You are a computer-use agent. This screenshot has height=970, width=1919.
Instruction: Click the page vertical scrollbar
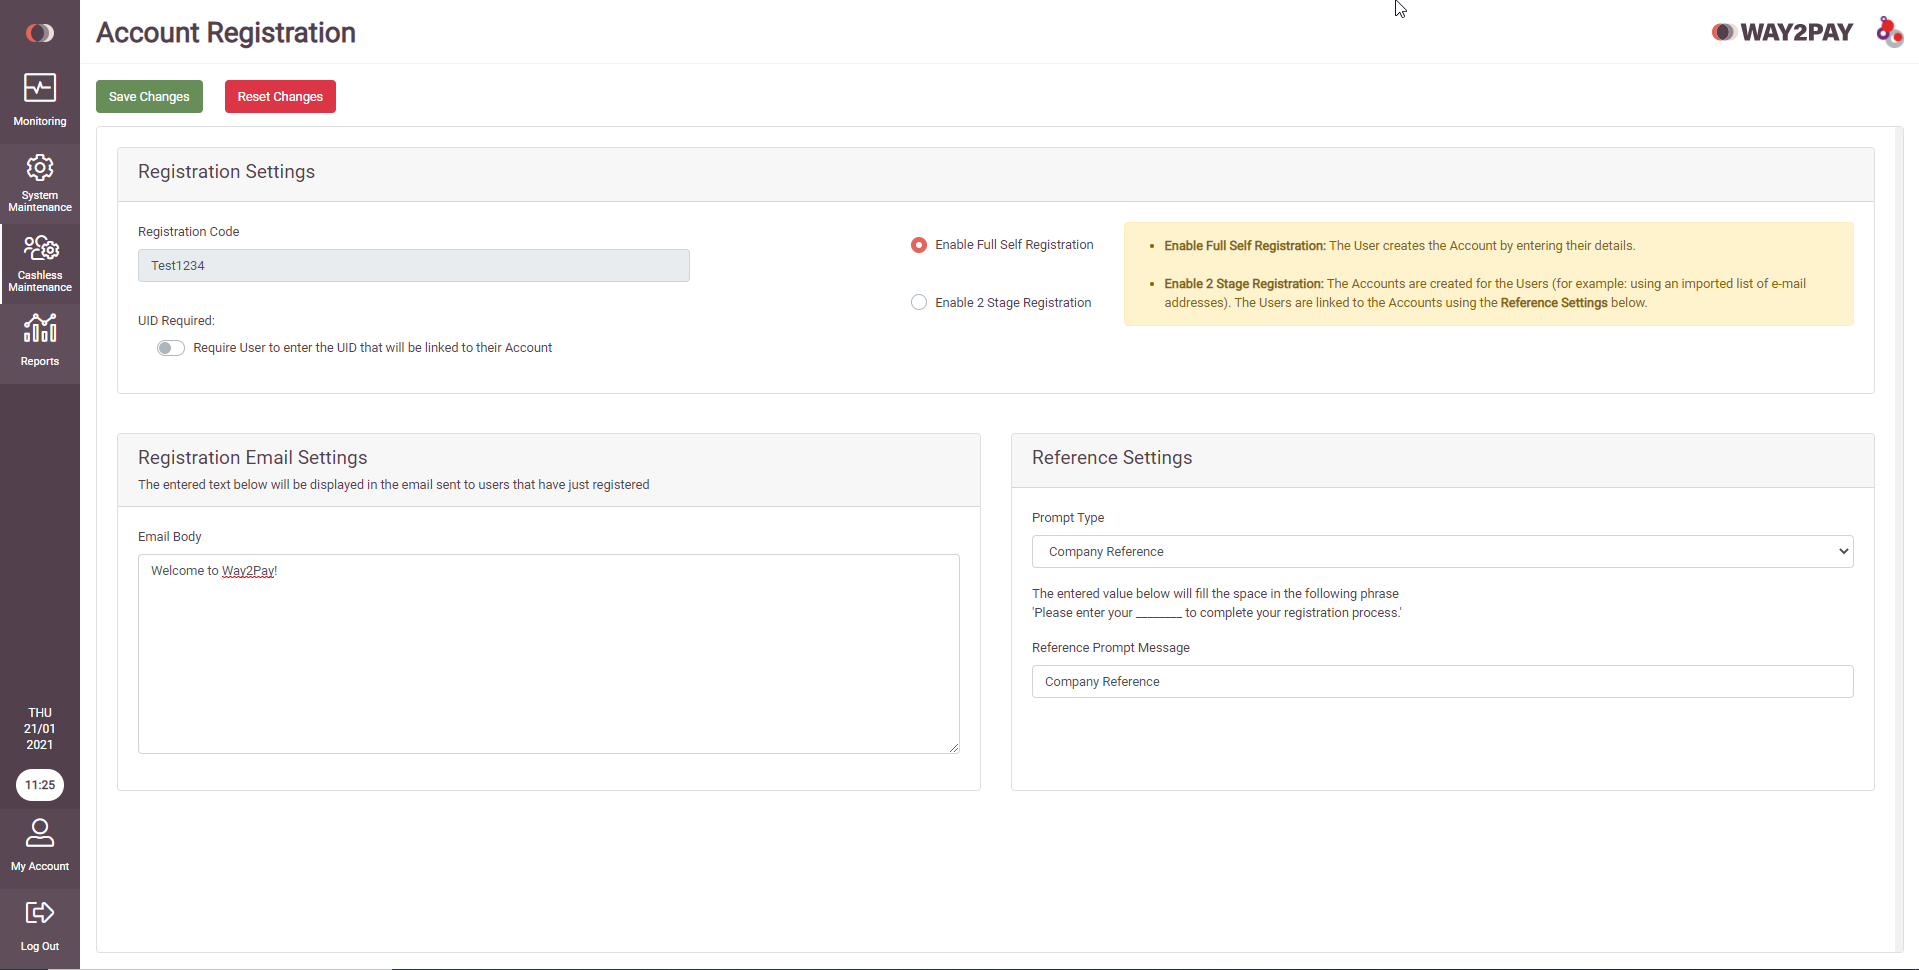pos(1898,539)
